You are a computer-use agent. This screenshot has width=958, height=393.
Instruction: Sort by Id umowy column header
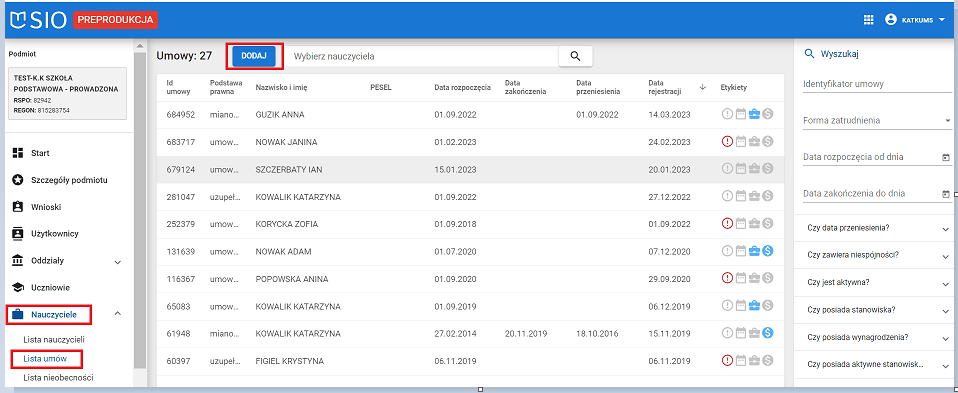tap(178, 87)
